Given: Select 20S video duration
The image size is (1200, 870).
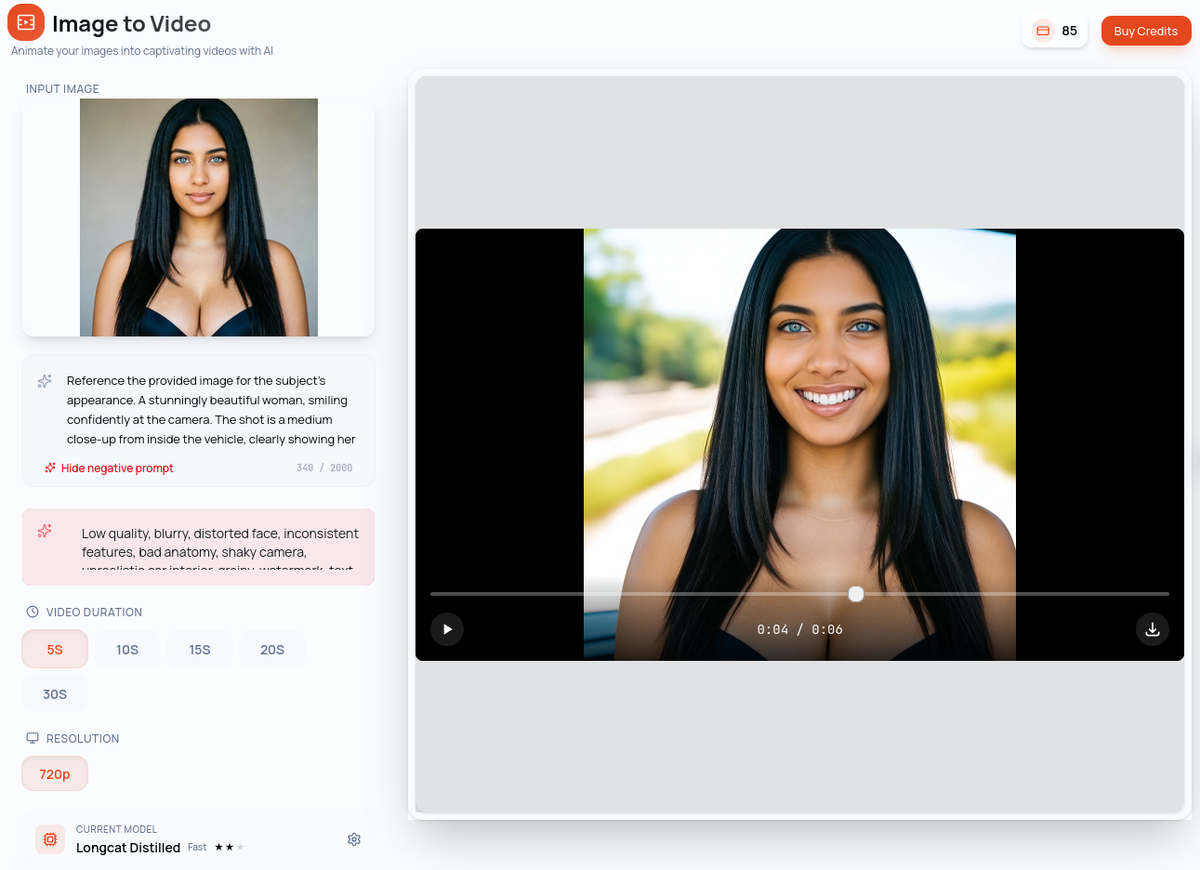Looking at the screenshot, I should [x=272, y=649].
